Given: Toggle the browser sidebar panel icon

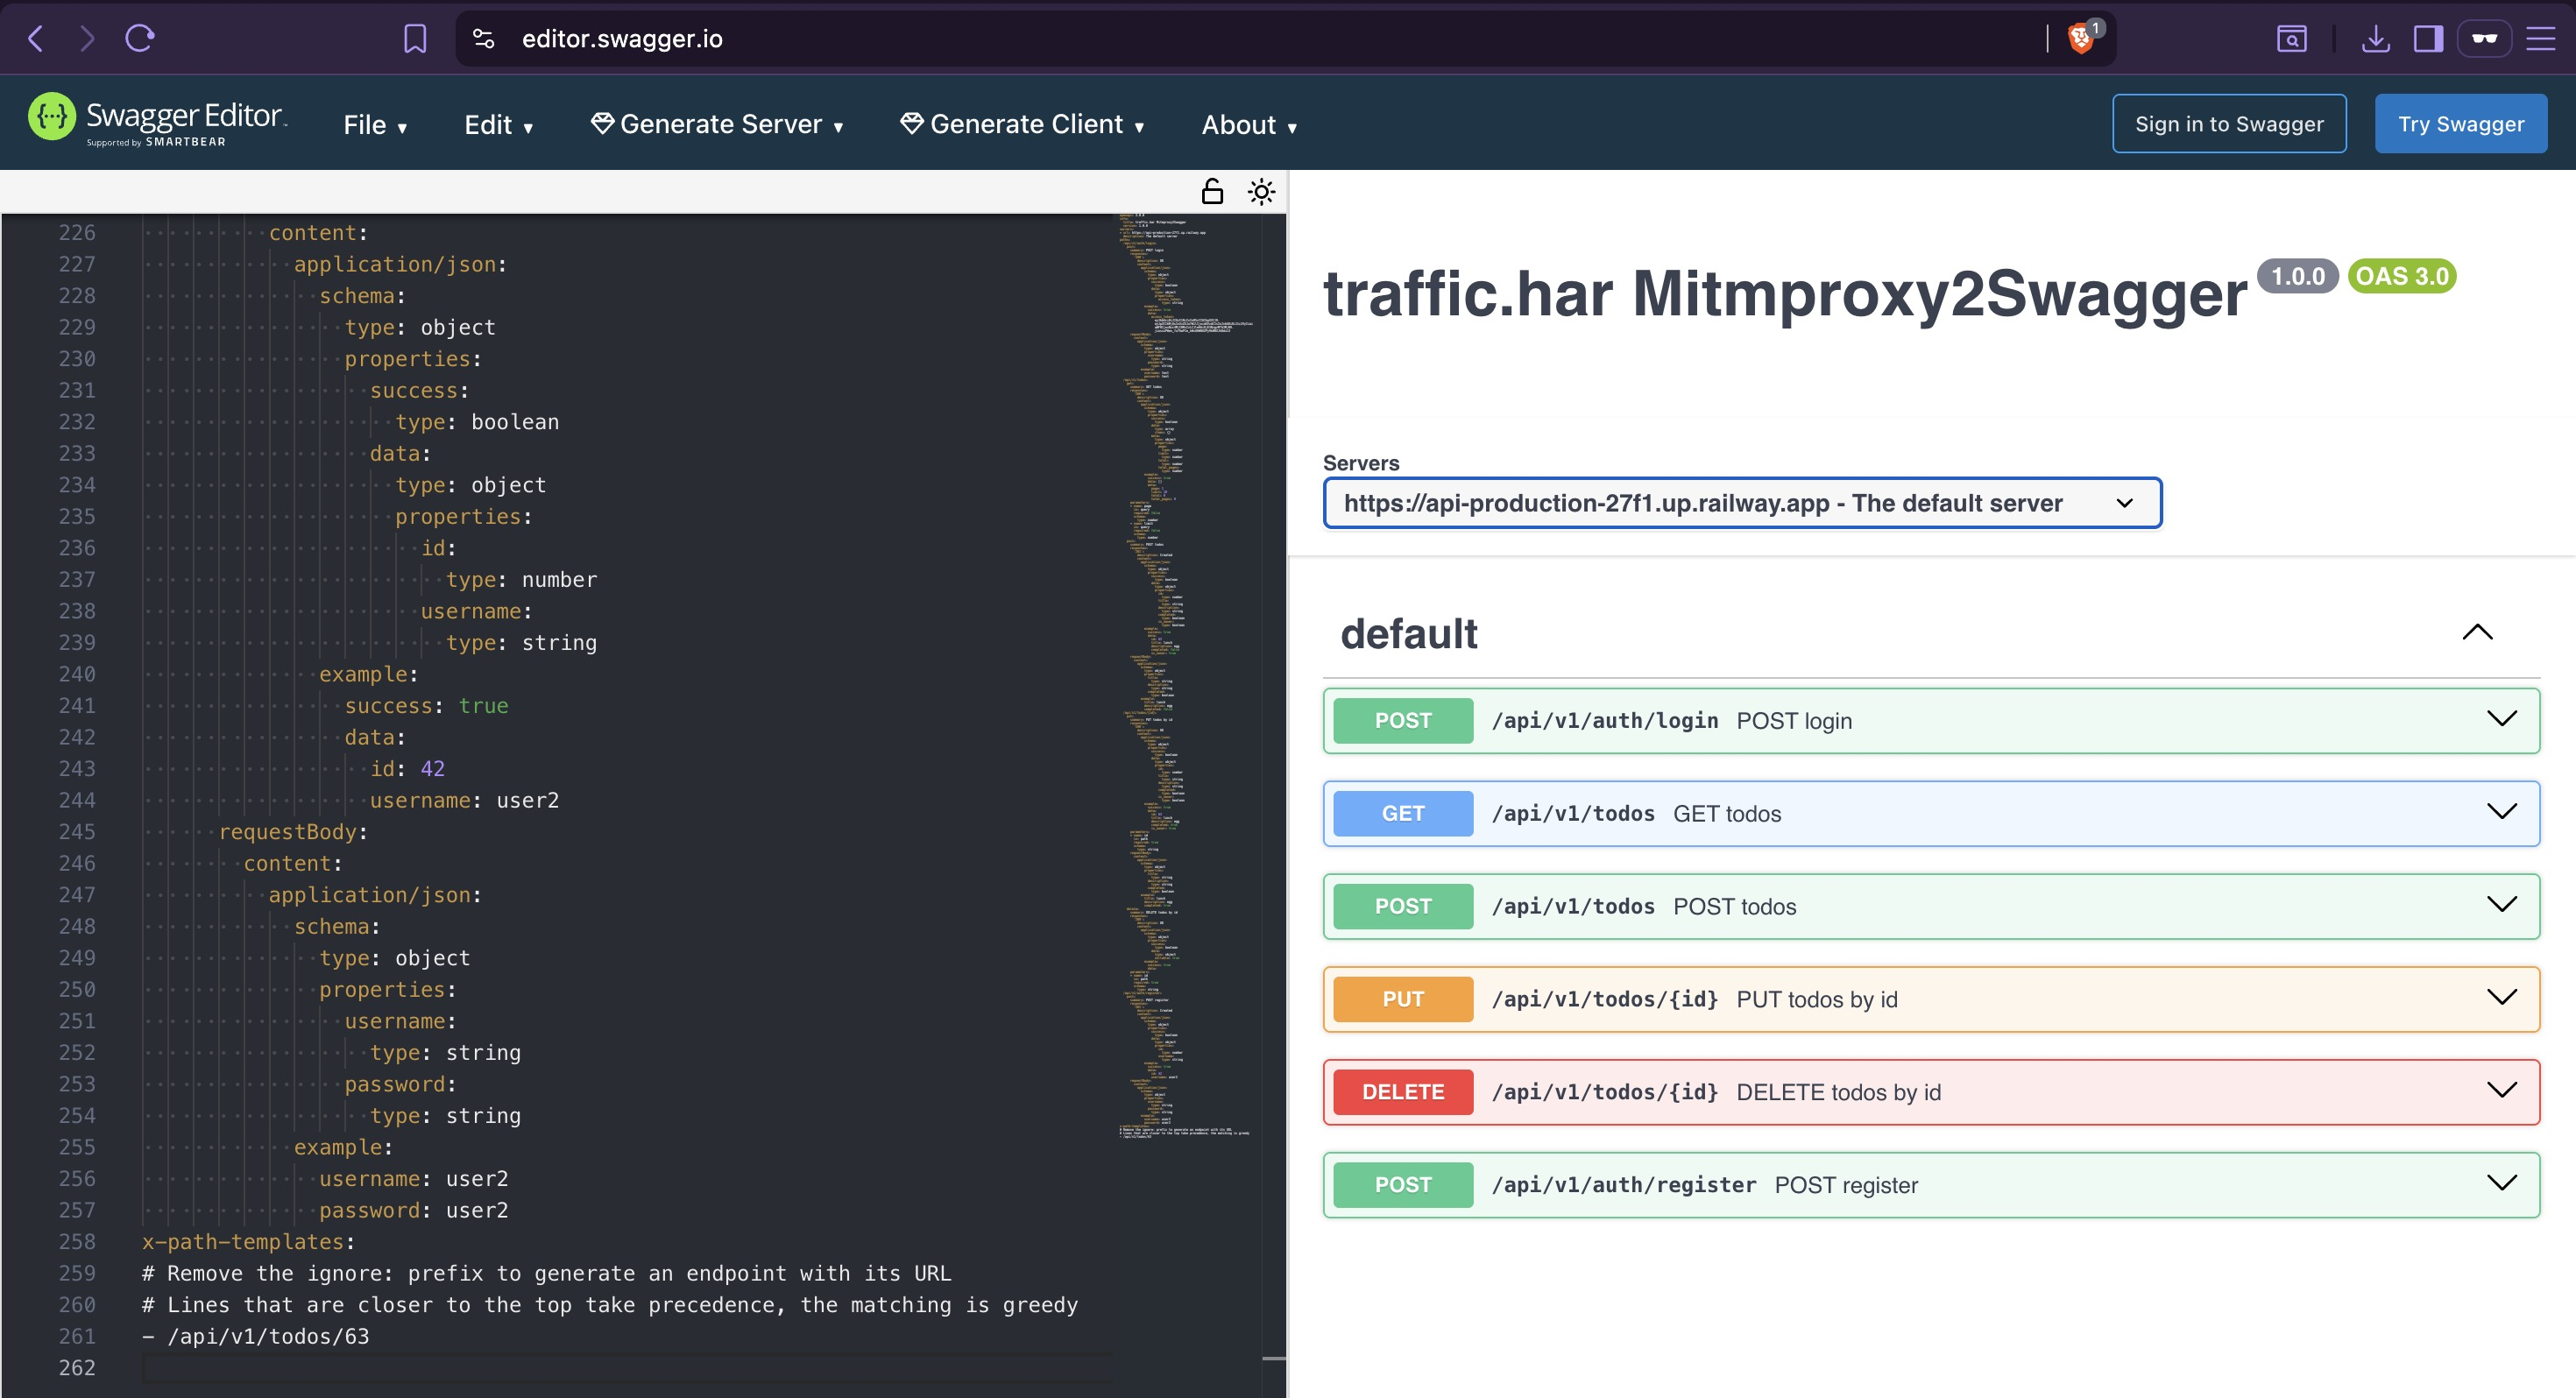Looking at the screenshot, I should [2428, 39].
